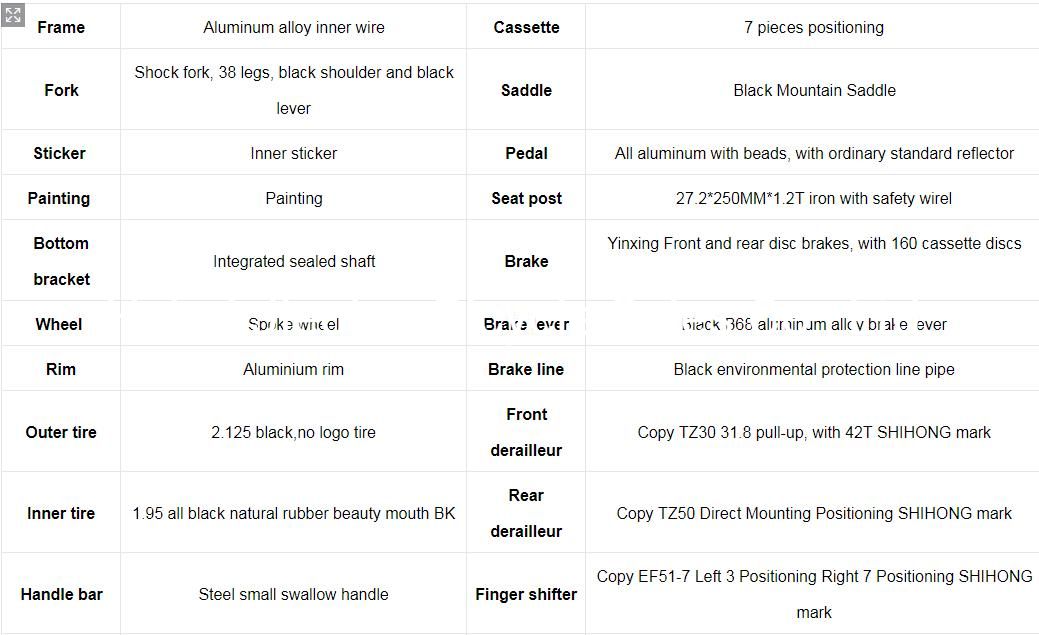Screen dimensions: 1039x635
Task: Select the Inner tire label
Action: (x=61, y=513)
